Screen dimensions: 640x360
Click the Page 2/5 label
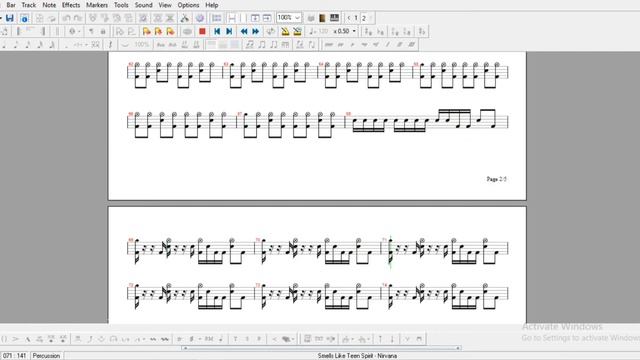click(496, 179)
